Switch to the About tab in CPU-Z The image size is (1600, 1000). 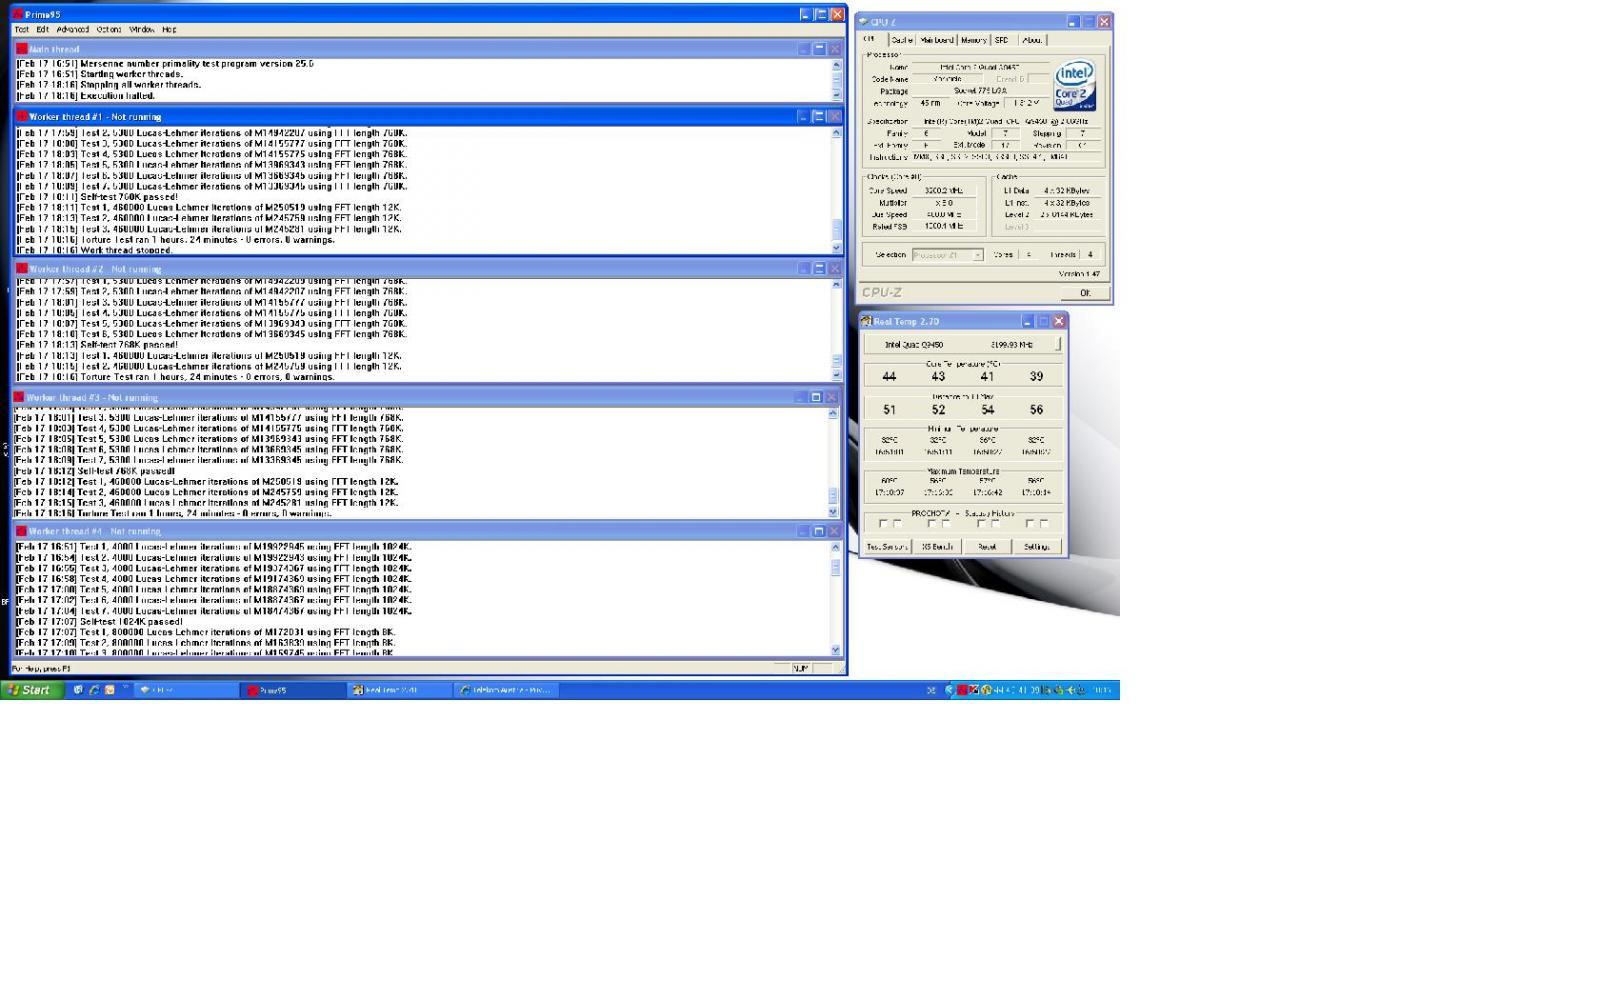[x=1032, y=40]
